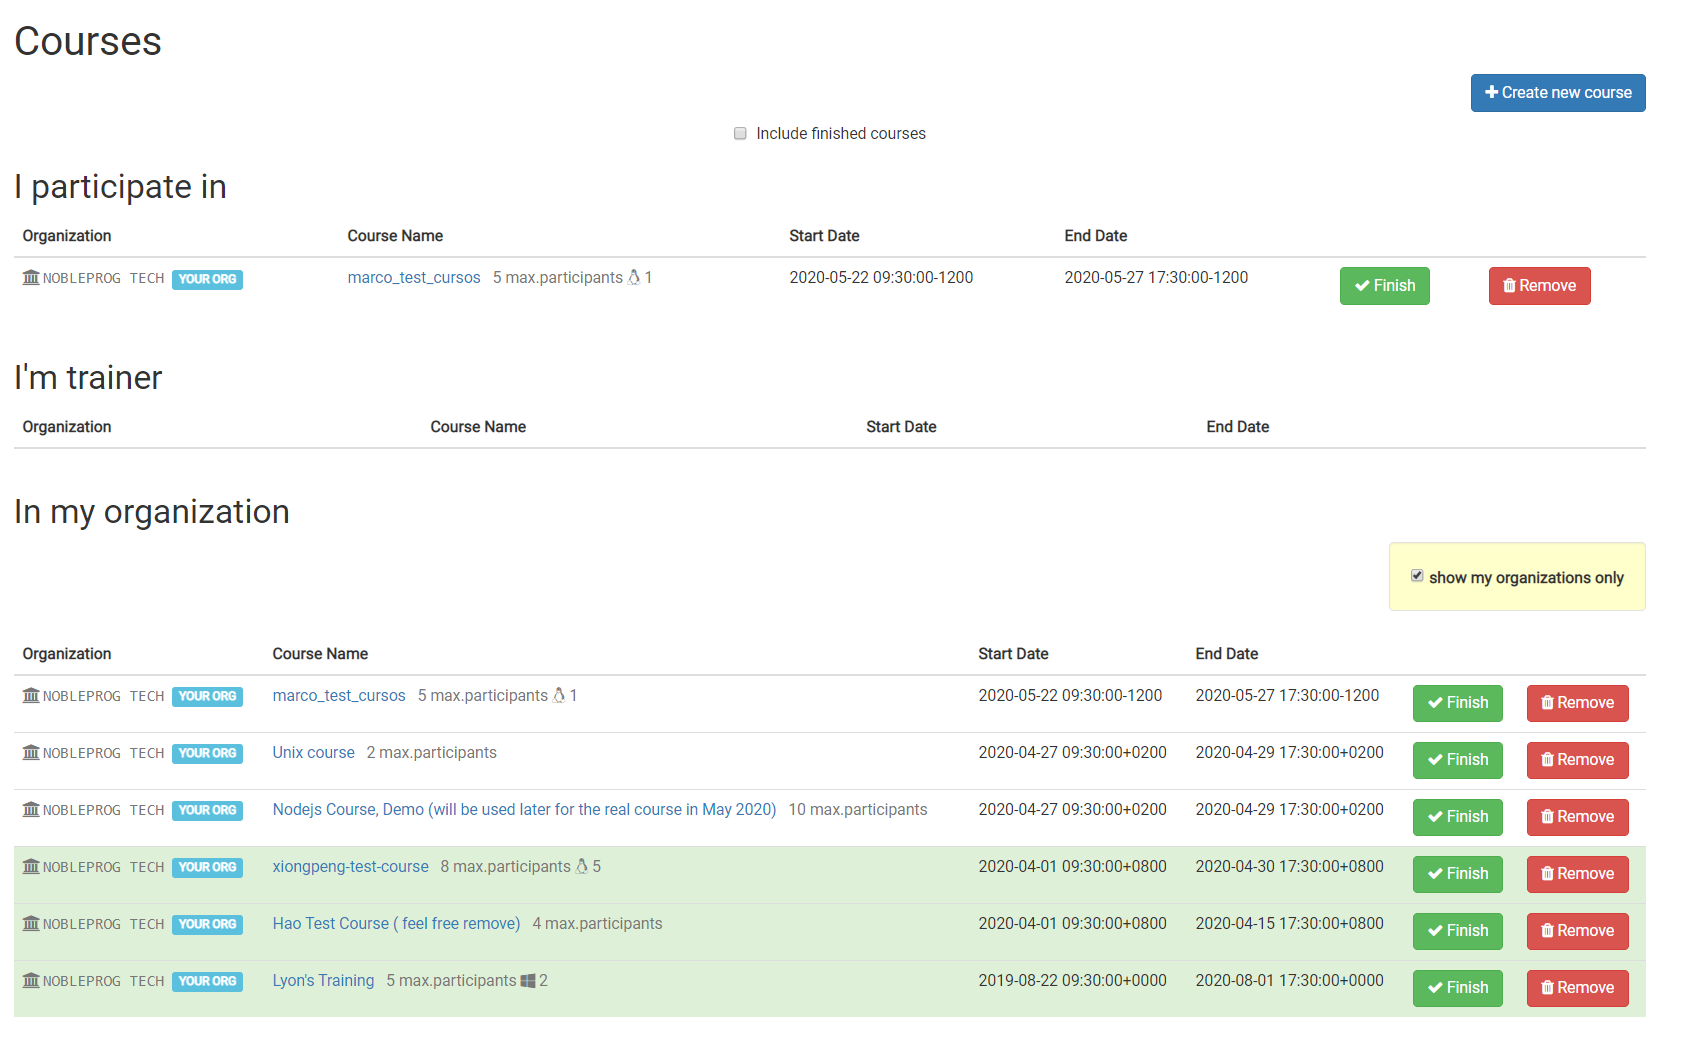Click the Create new course button

1557,93
